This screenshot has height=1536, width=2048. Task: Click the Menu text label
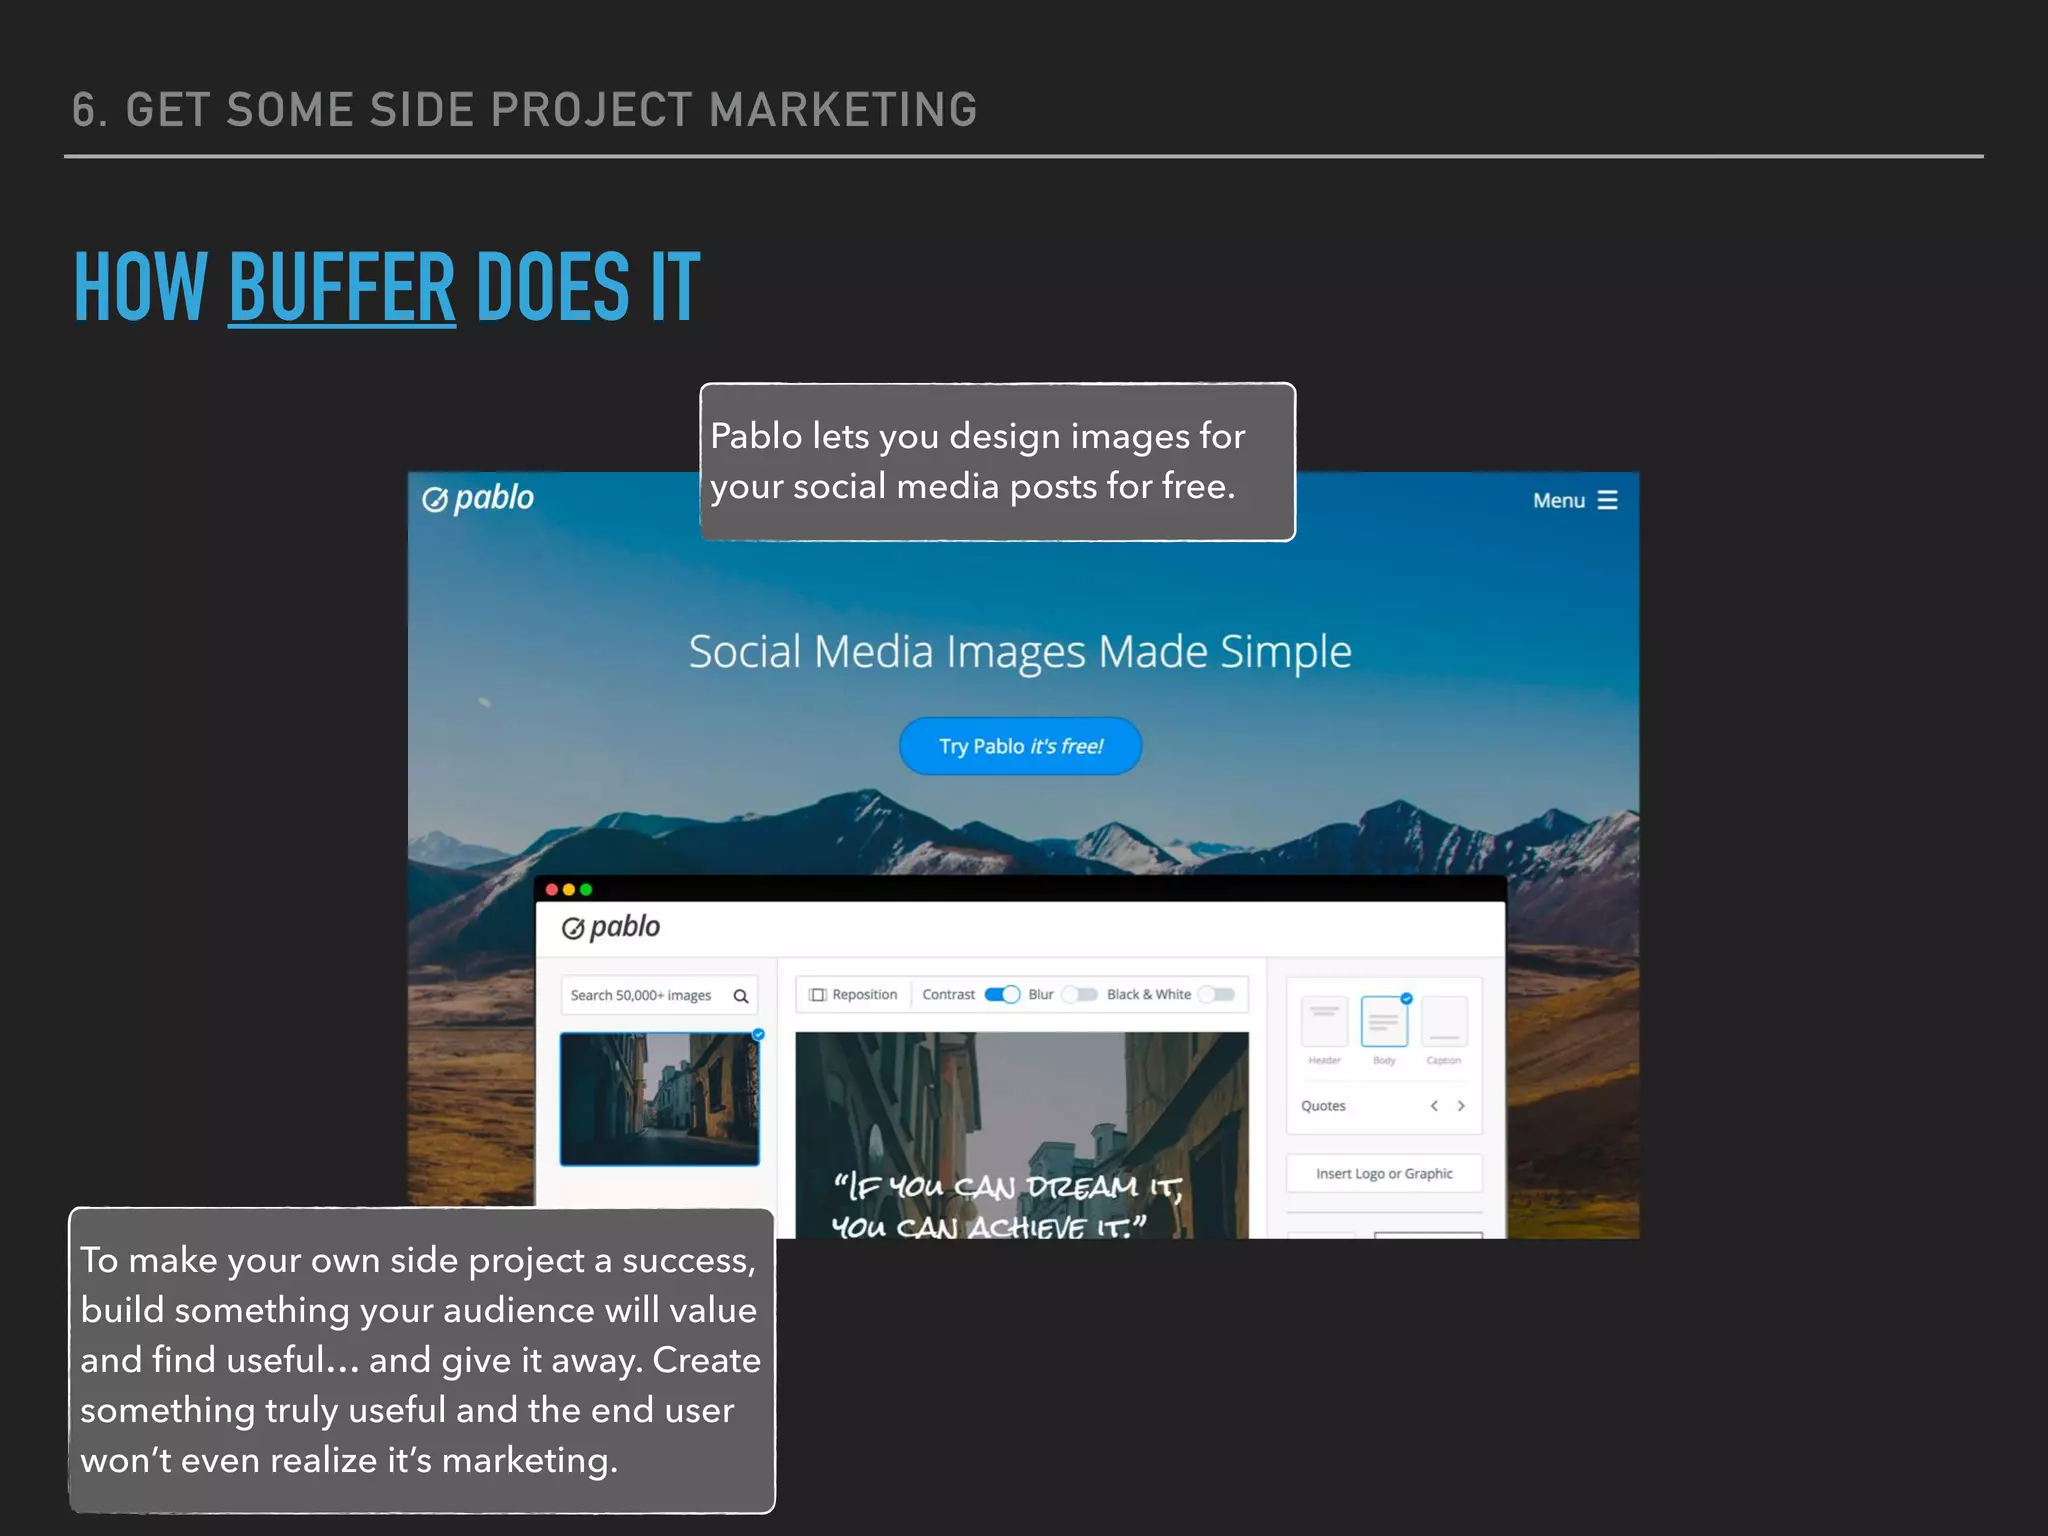[x=1559, y=500]
